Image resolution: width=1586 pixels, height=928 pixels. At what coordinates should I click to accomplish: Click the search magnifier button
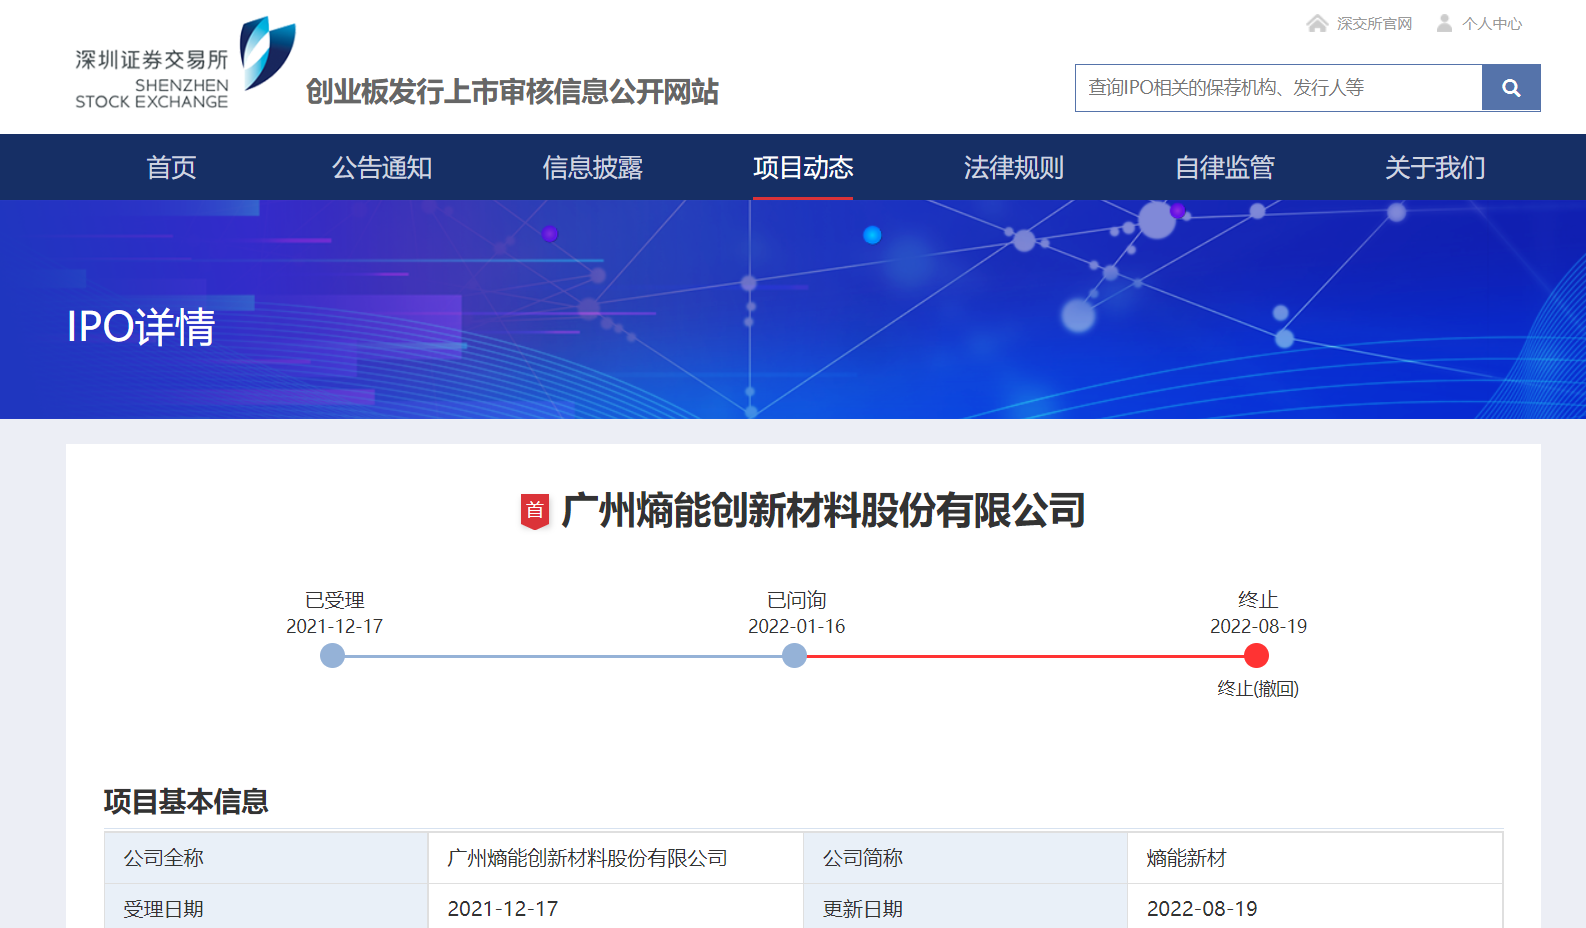coord(1511,88)
